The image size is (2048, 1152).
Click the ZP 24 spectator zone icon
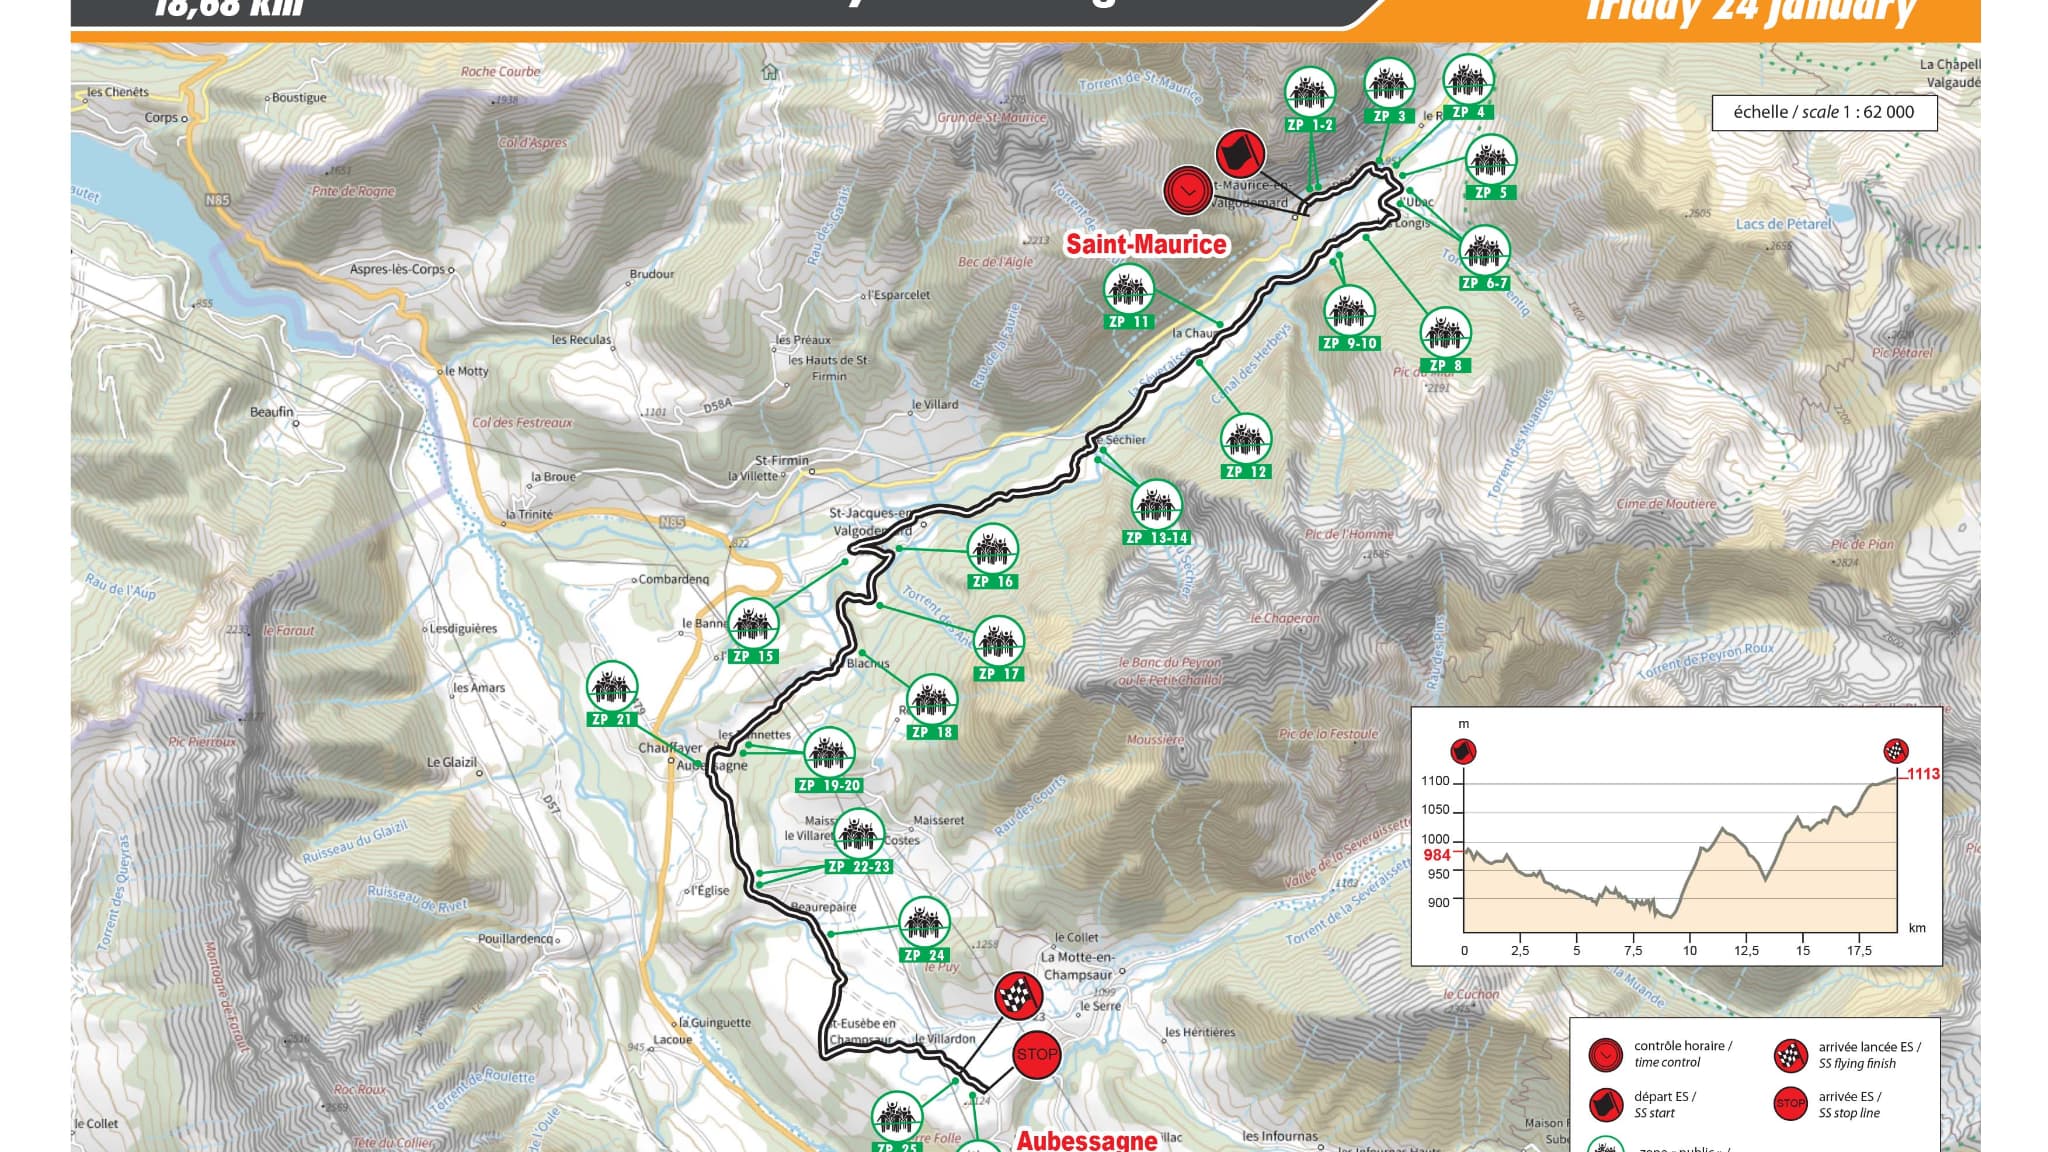pyautogui.click(x=924, y=922)
